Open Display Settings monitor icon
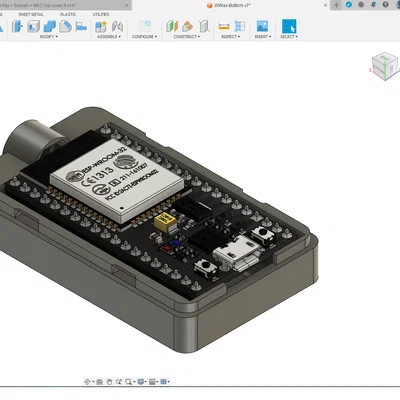The width and height of the screenshot is (400, 400). pos(140,382)
